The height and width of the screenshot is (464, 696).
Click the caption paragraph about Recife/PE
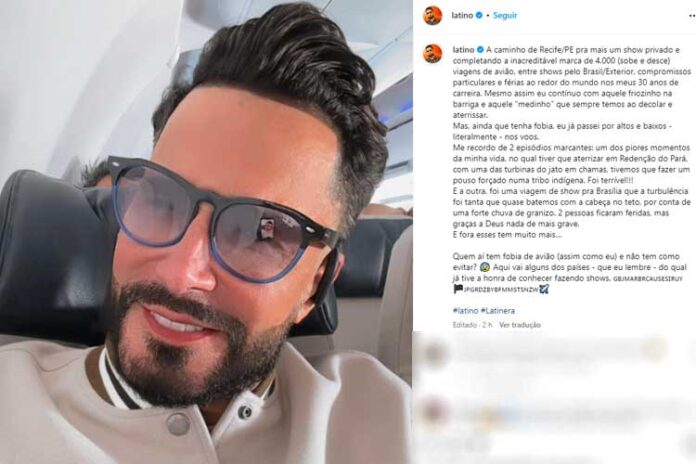(572, 82)
